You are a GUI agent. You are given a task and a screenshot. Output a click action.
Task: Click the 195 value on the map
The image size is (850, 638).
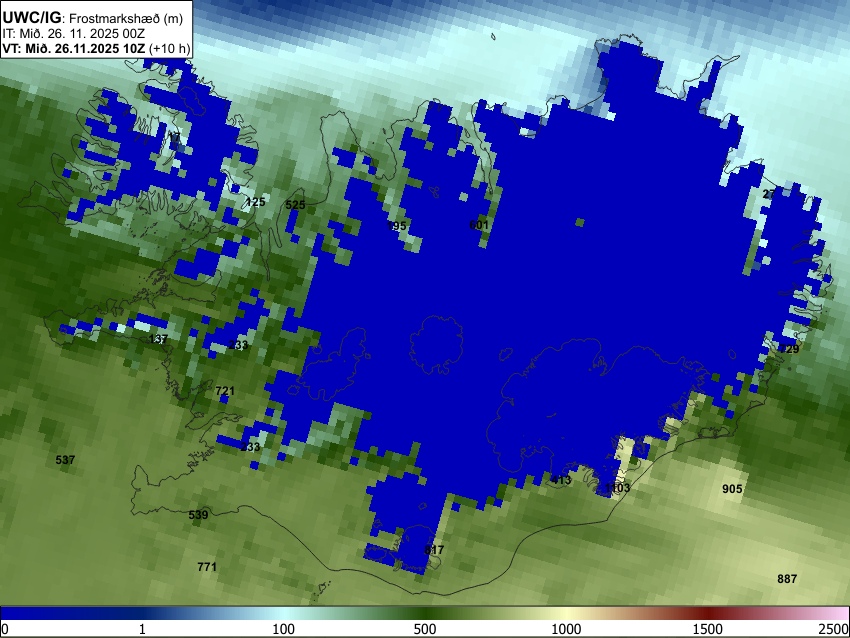397,226
